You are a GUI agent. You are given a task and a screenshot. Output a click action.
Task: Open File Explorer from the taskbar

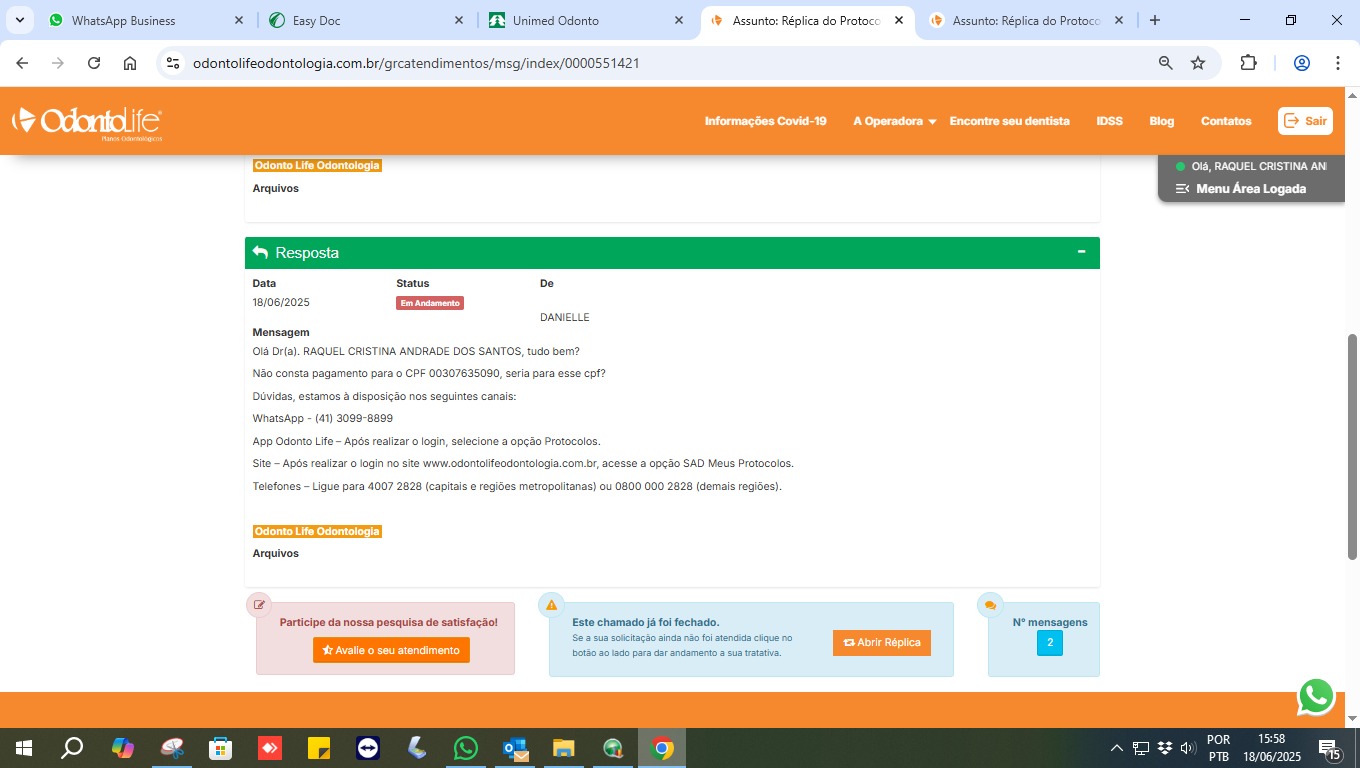point(564,748)
